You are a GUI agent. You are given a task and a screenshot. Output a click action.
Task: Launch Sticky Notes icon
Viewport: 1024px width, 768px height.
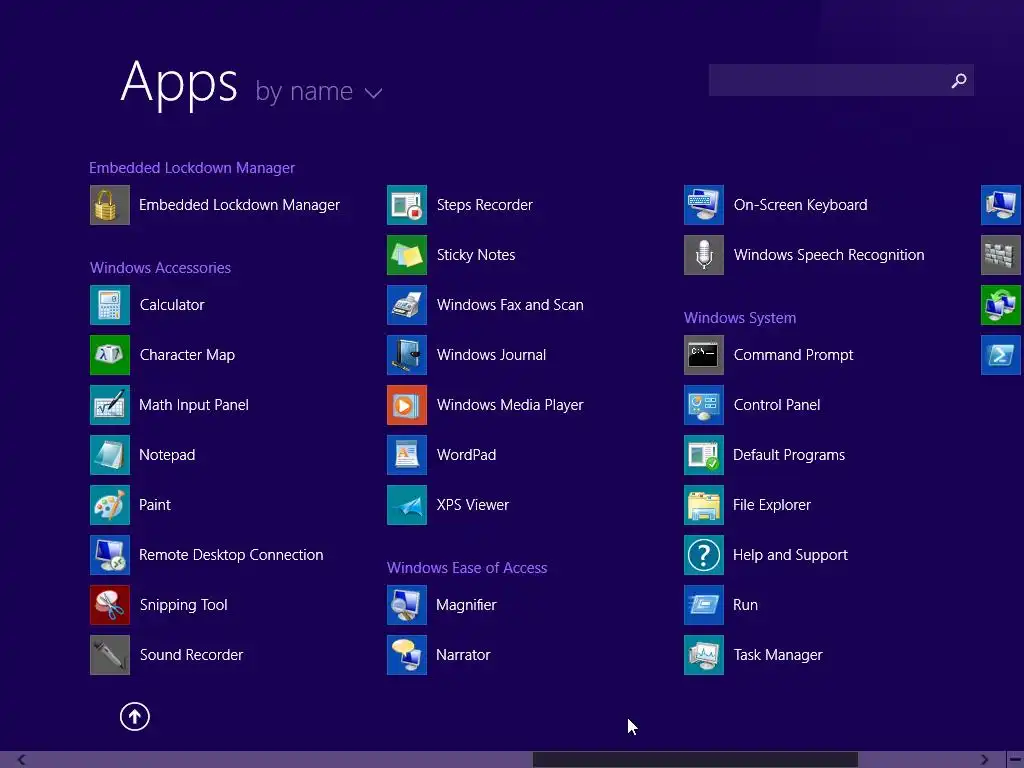(407, 255)
